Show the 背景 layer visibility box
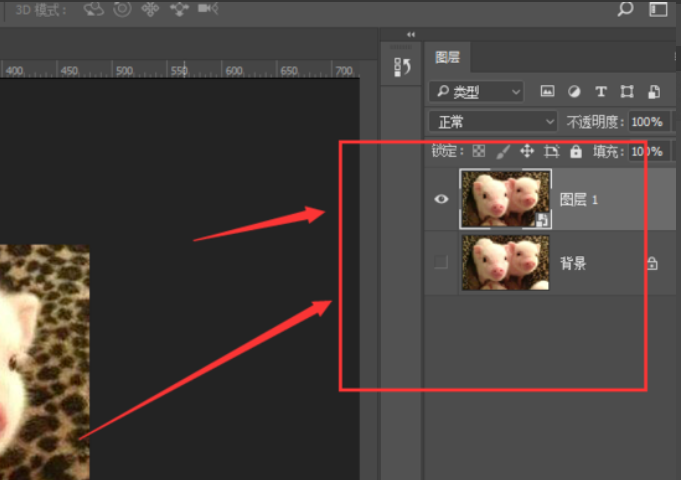681x480 pixels. point(441,262)
